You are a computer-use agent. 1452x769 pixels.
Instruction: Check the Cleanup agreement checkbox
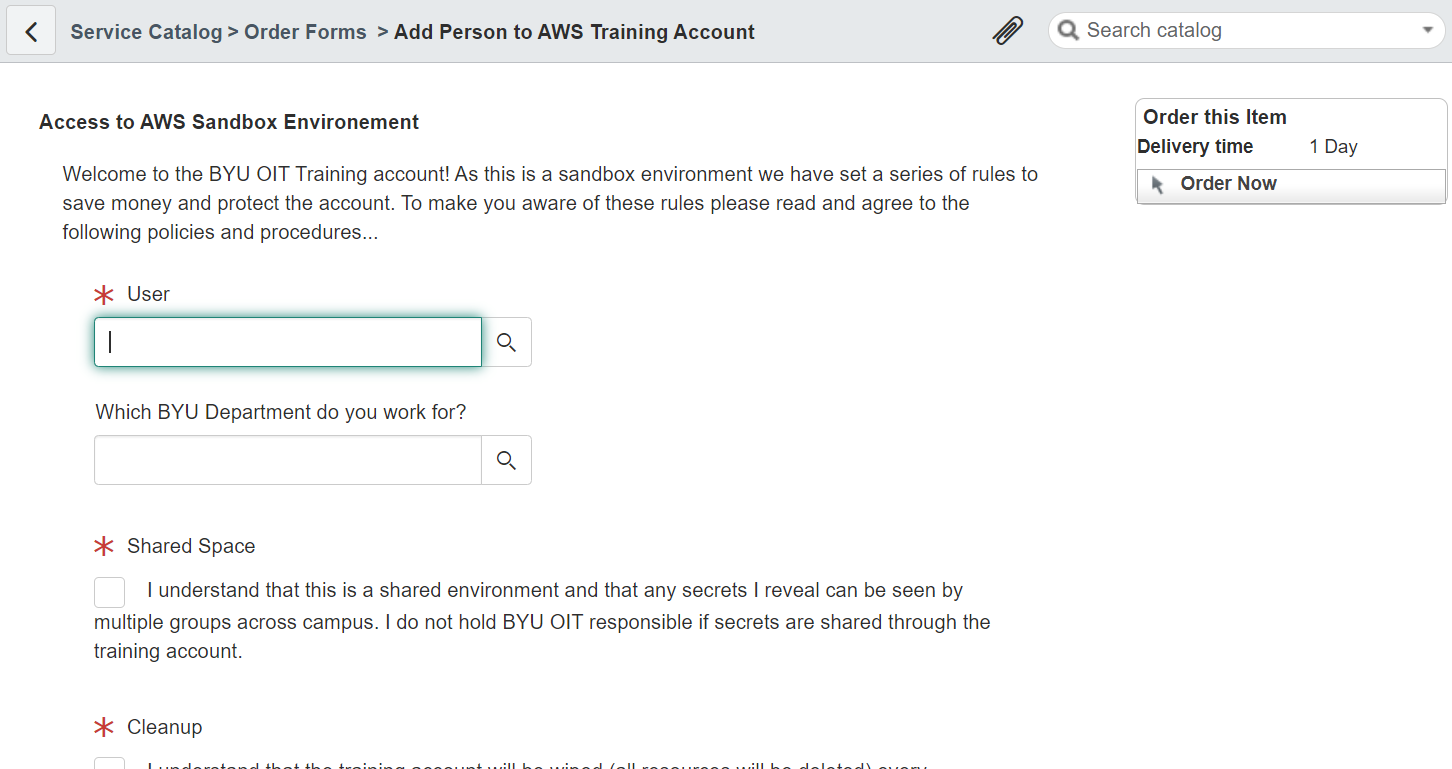(x=110, y=763)
